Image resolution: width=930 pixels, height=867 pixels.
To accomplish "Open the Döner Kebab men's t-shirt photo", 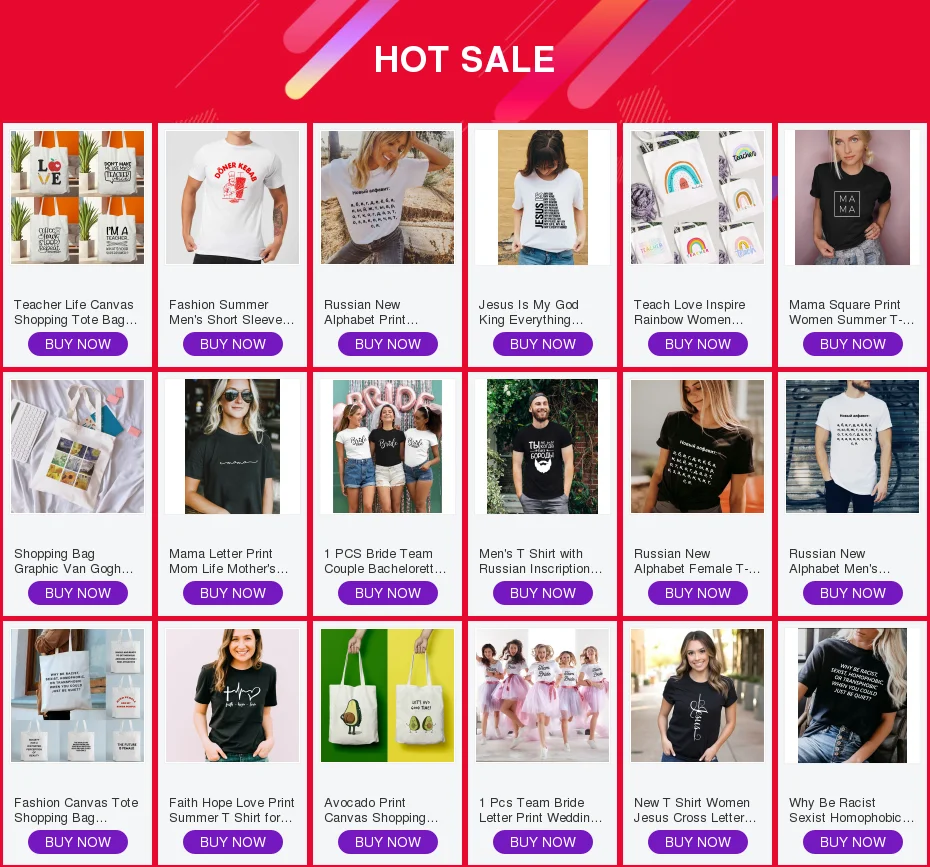I will coord(232,197).
